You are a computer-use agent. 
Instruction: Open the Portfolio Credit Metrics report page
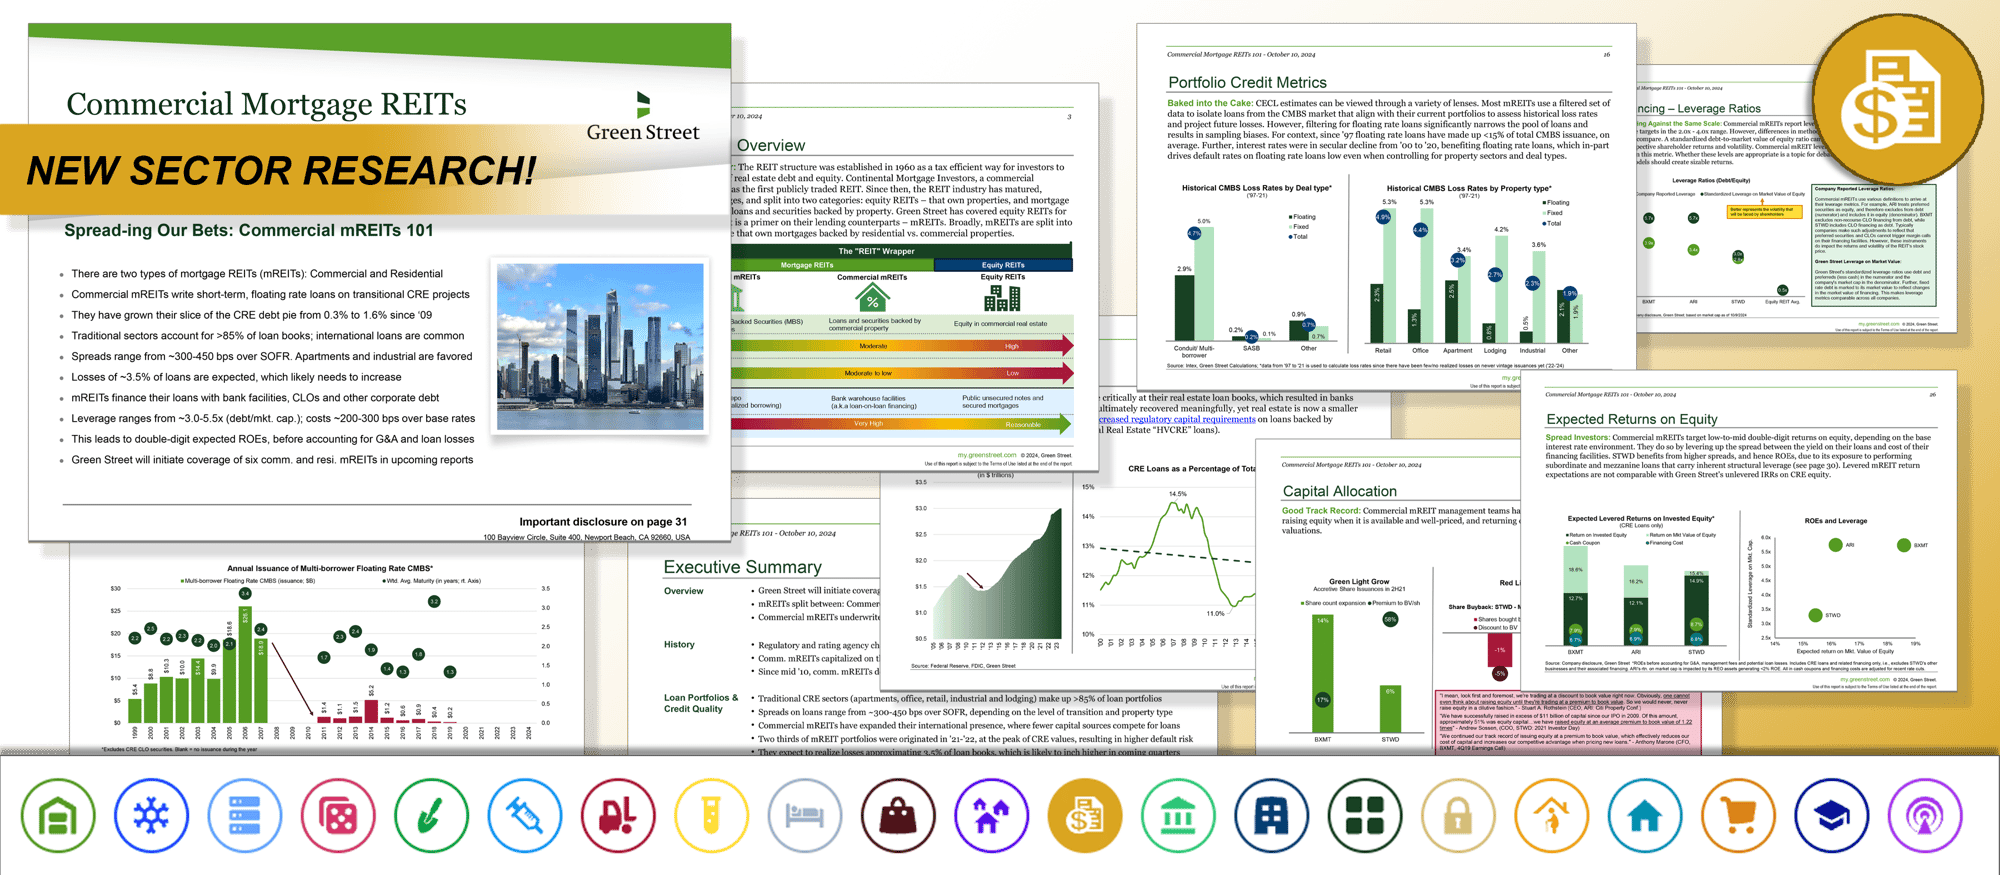click(x=1386, y=208)
